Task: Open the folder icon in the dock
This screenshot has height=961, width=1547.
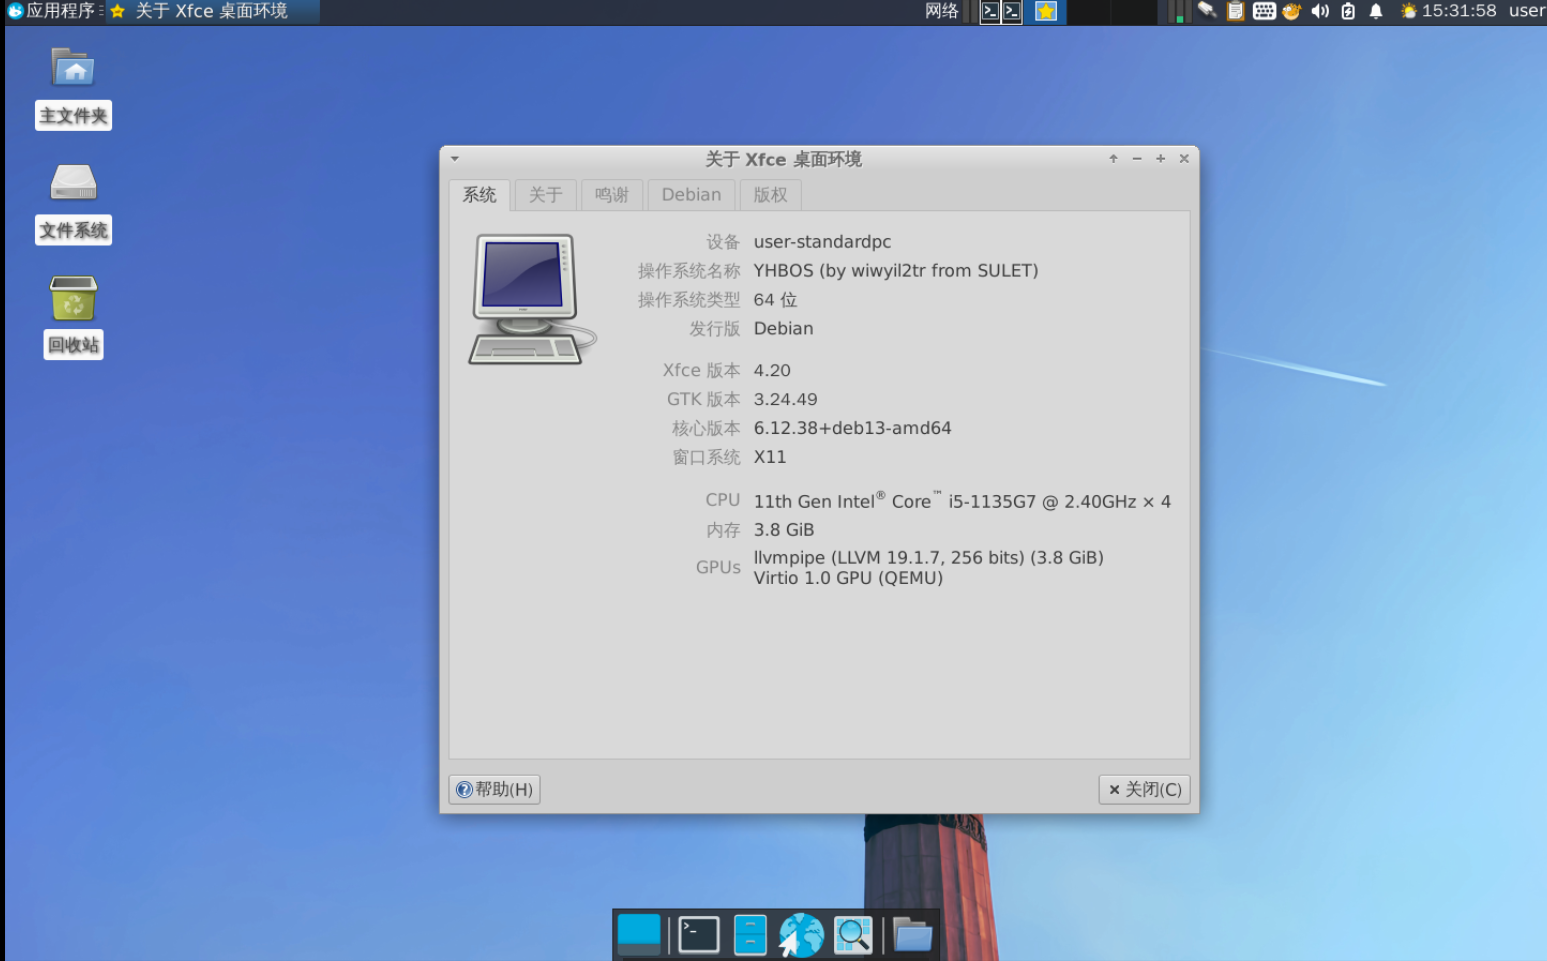Action: click(912, 935)
